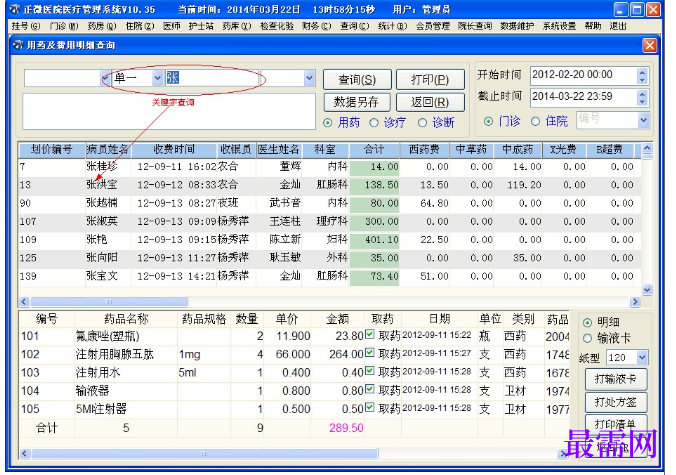Image resolution: width=676 pixels, height=475 pixels.
Task: Increase the 开始时间 value with up arrow
Action: (x=642, y=72)
